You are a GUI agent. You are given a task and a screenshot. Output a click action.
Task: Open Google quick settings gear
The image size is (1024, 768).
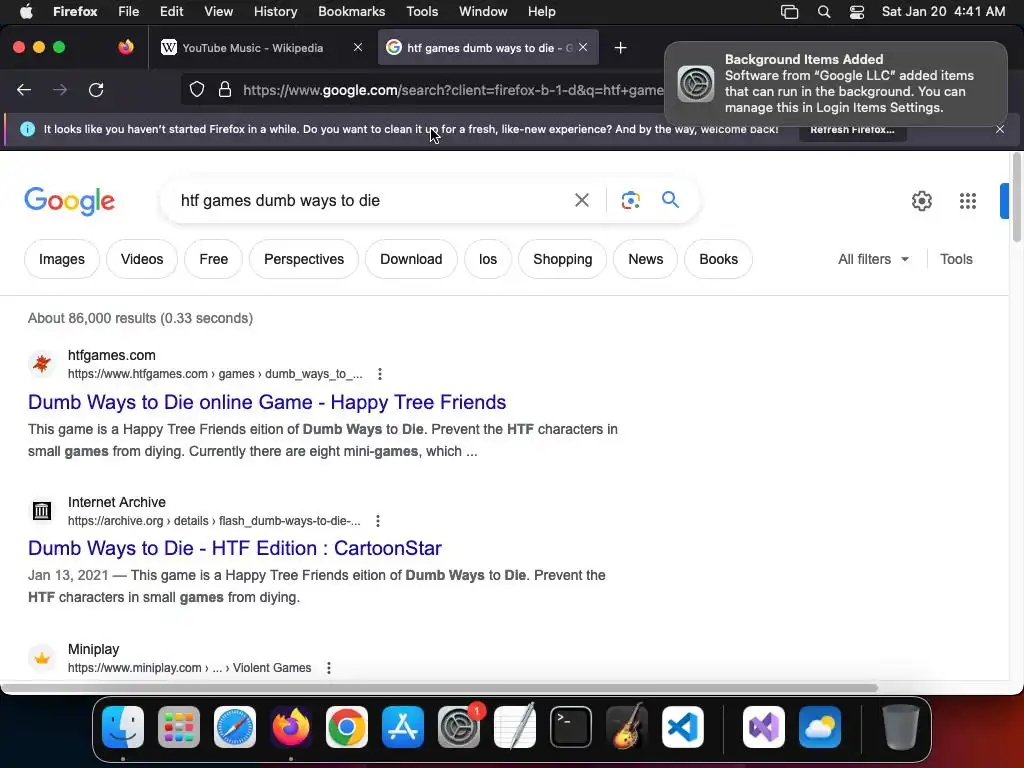921,200
